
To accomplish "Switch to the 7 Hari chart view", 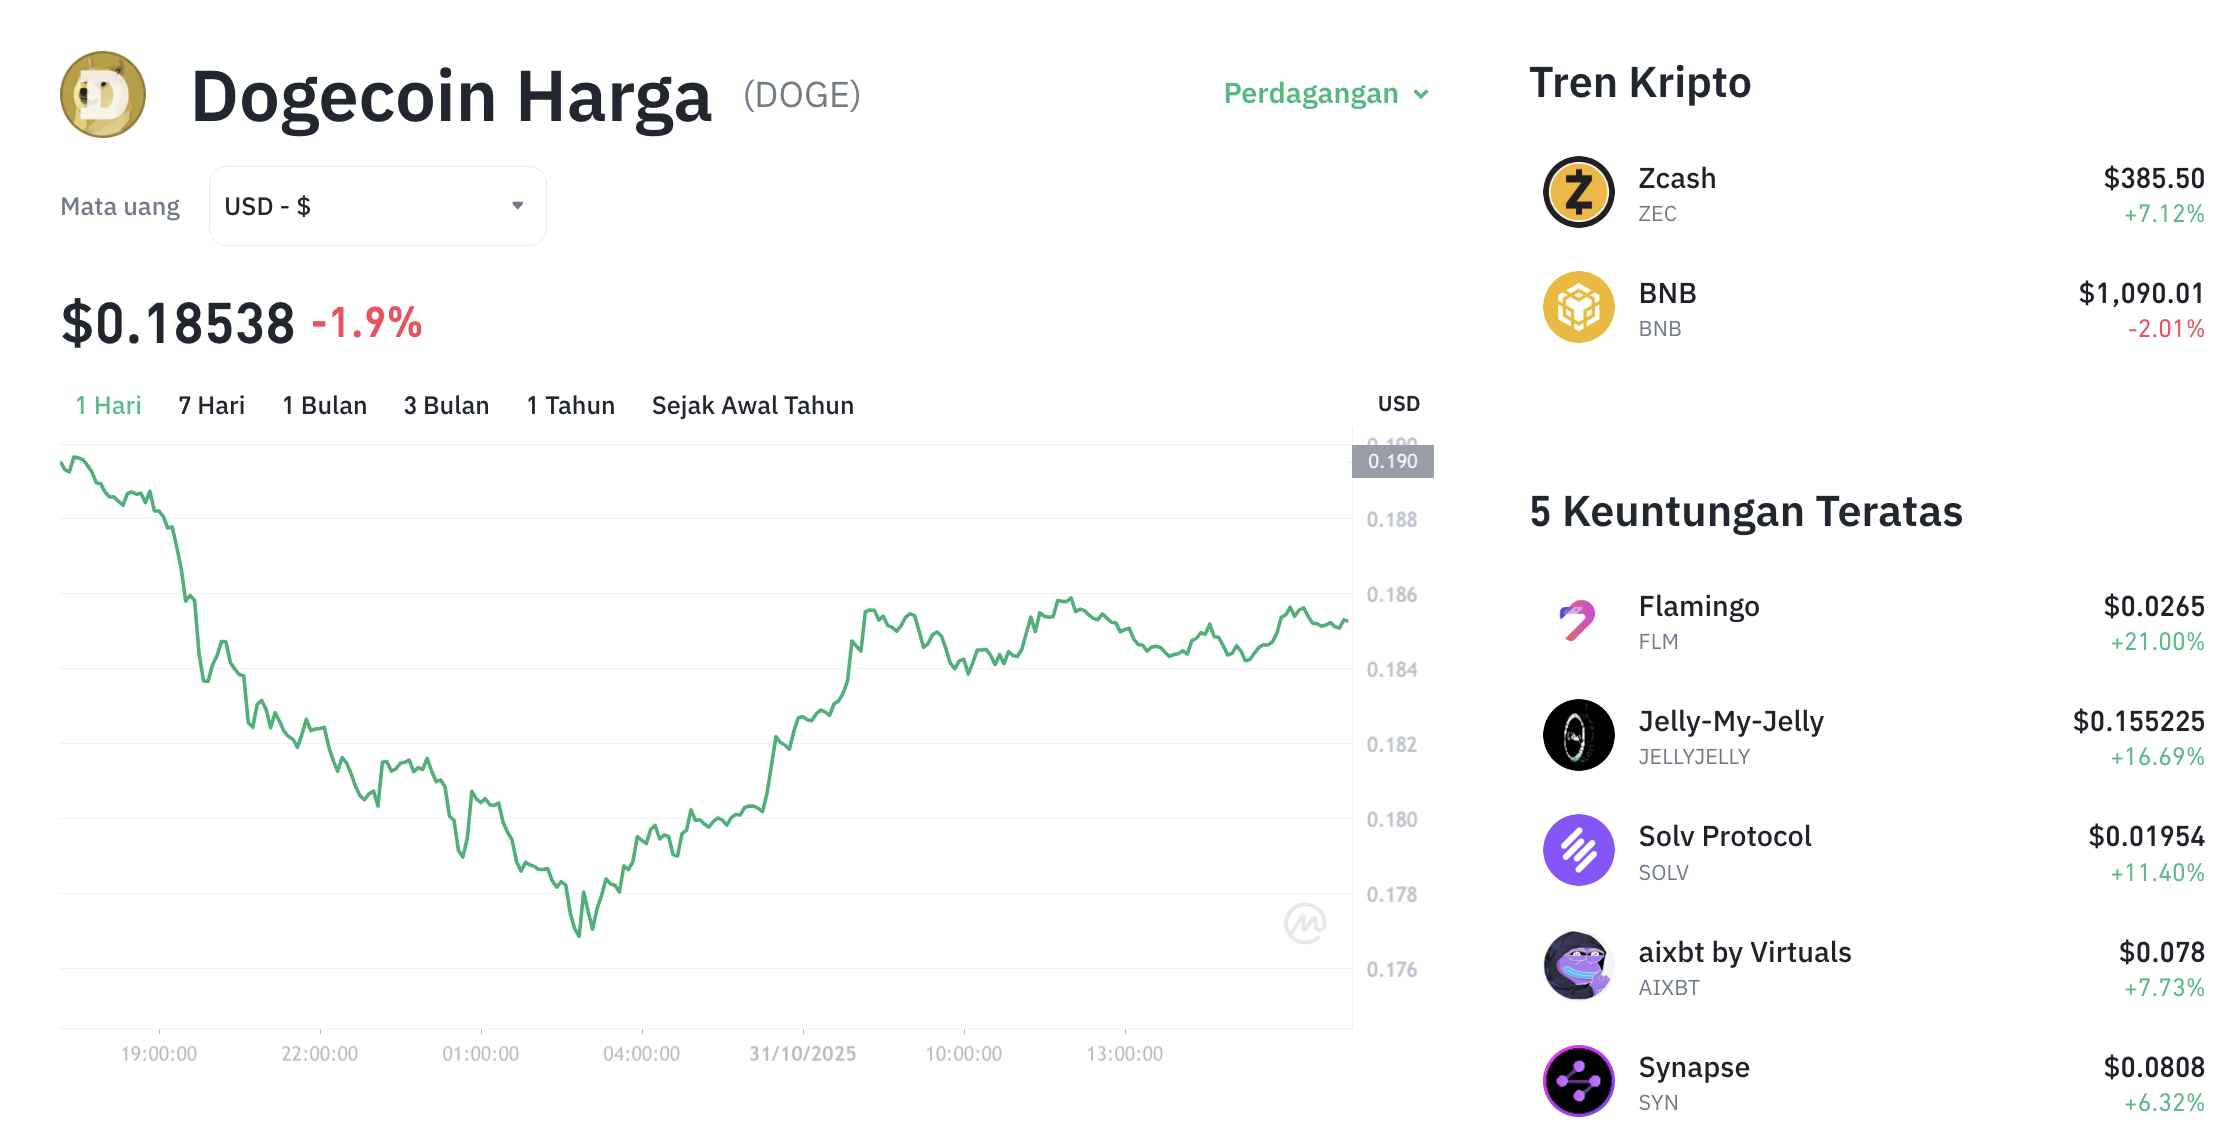I will 210,405.
